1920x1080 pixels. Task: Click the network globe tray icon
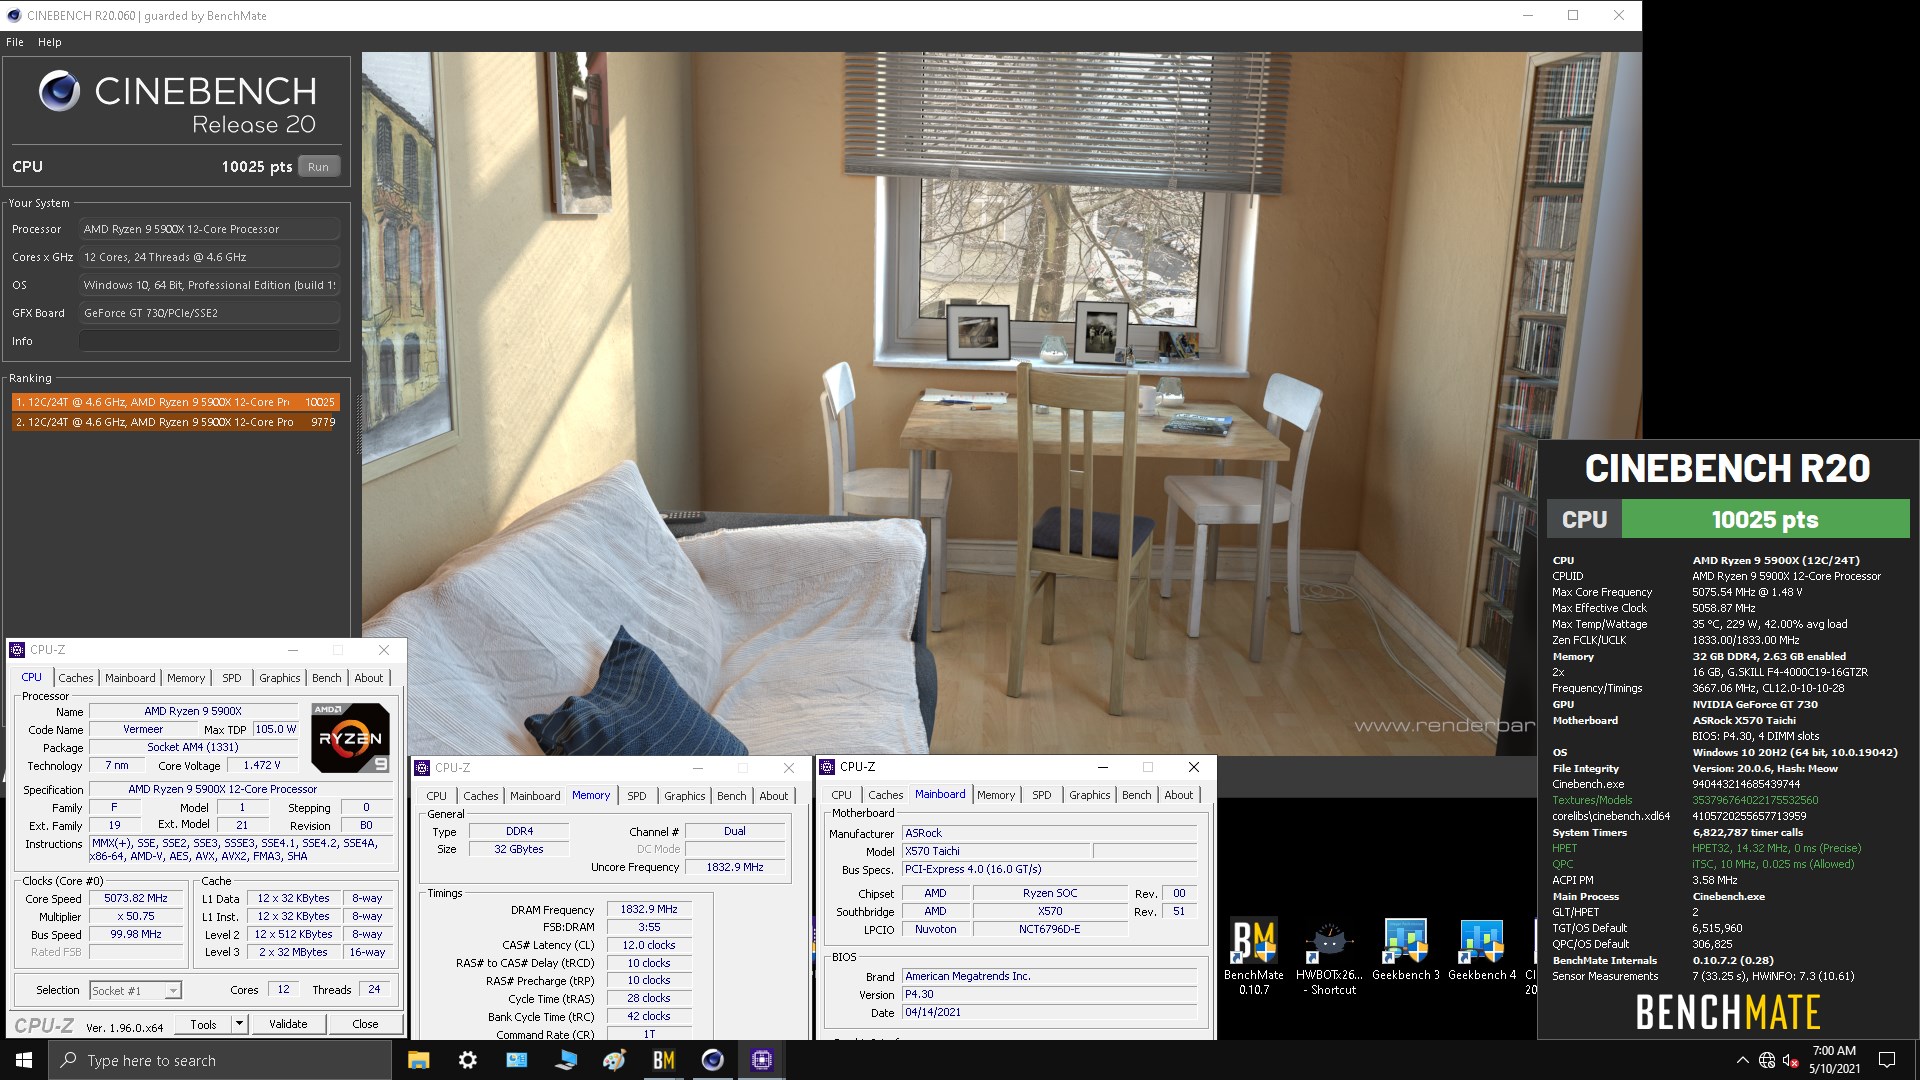[1767, 1060]
